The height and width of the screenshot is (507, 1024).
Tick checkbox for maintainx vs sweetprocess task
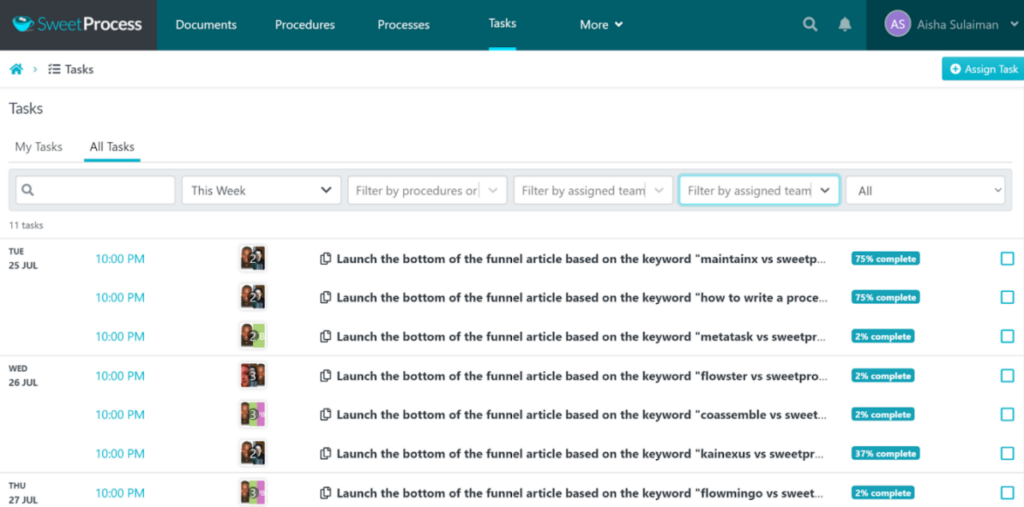[x=1007, y=259]
